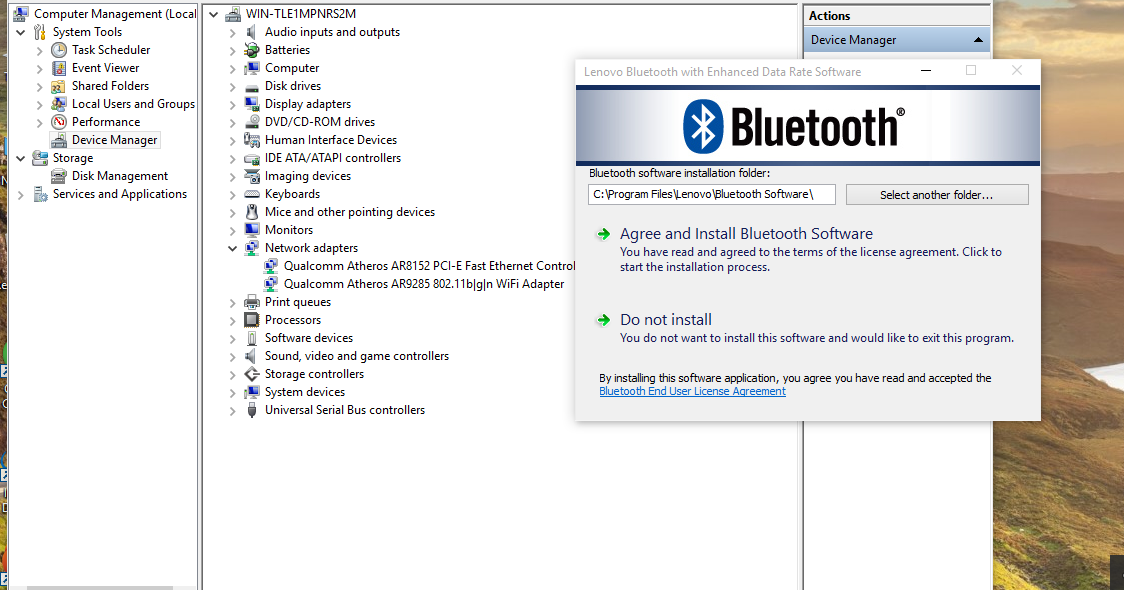
Task: Select Sound, video and game controllers label
Action: click(x=357, y=356)
